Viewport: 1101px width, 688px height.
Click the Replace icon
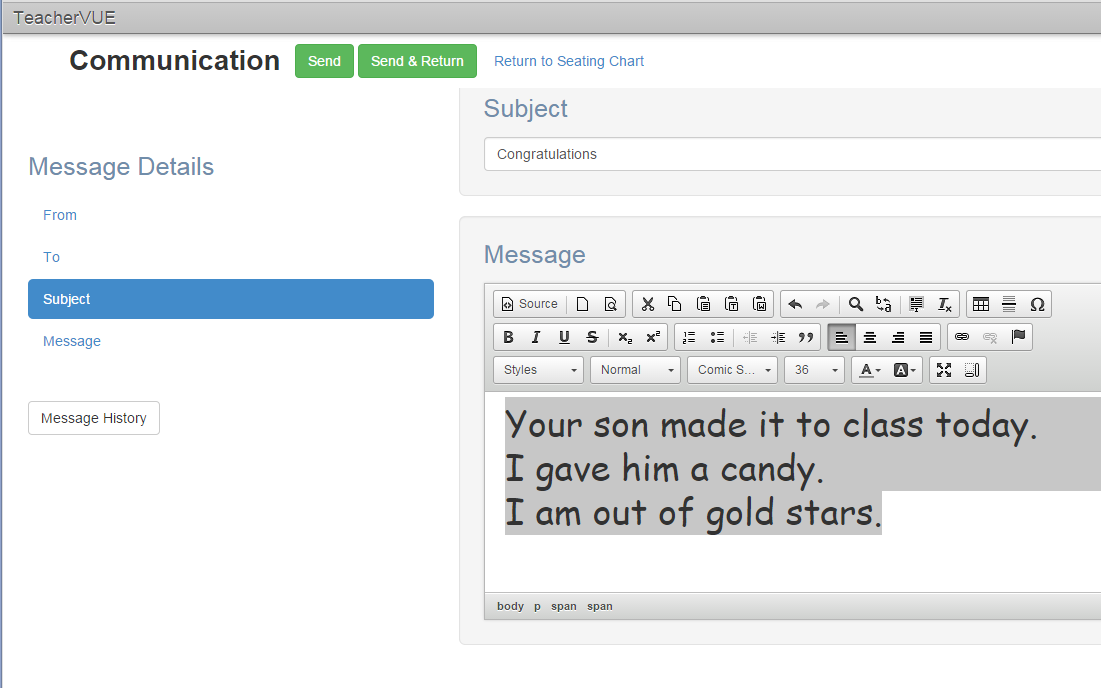point(883,304)
